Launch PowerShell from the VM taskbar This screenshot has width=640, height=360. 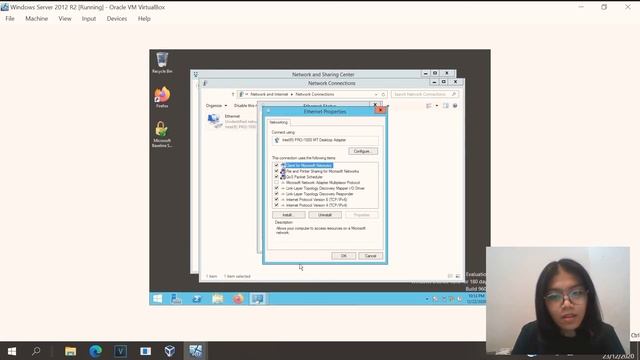tap(197, 299)
